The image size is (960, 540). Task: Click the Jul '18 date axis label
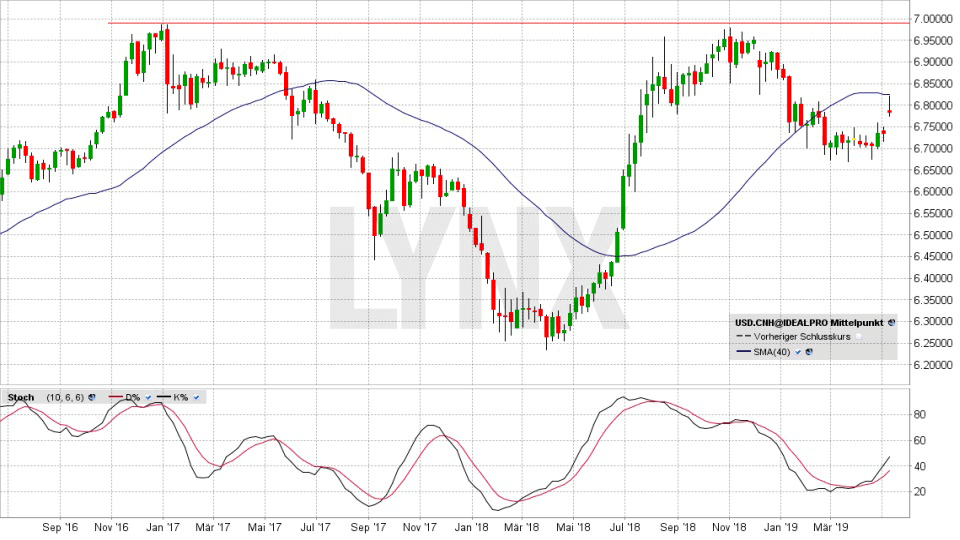pos(625,527)
